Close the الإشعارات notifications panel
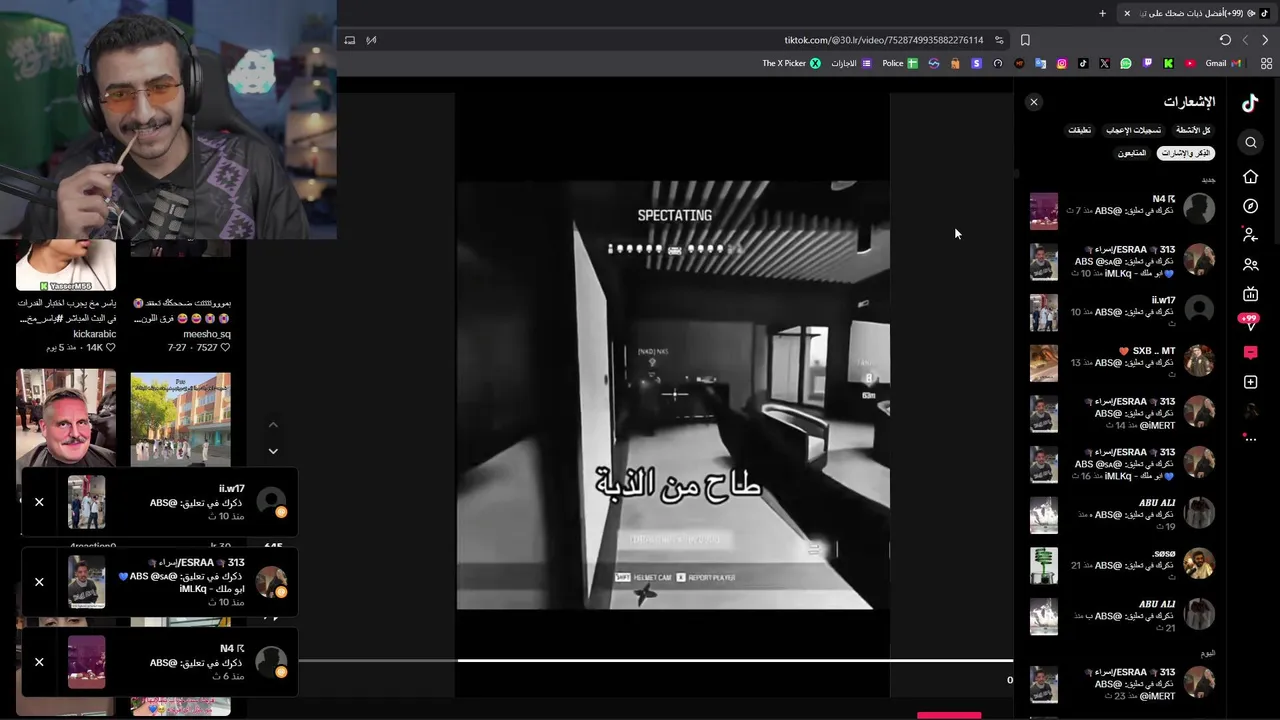 [x=1034, y=102]
